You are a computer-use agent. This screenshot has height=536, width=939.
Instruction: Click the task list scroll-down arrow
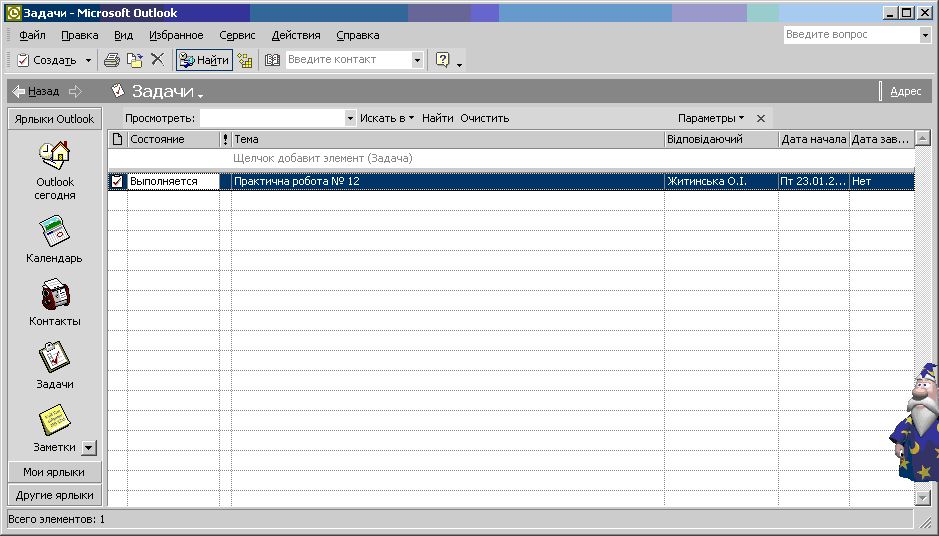[923, 498]
